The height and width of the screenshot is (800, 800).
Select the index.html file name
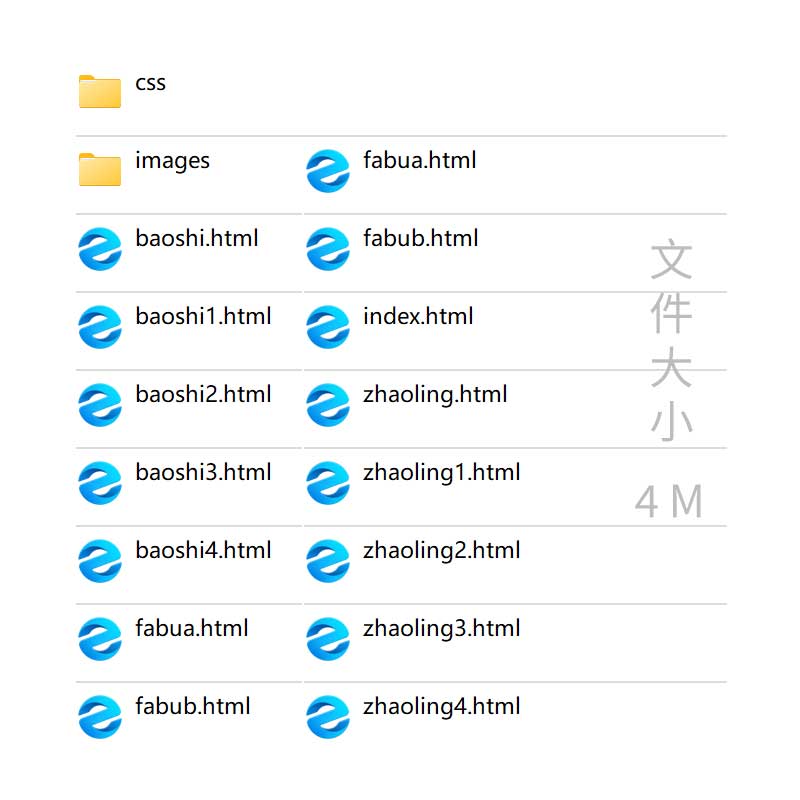pos(418,316)
